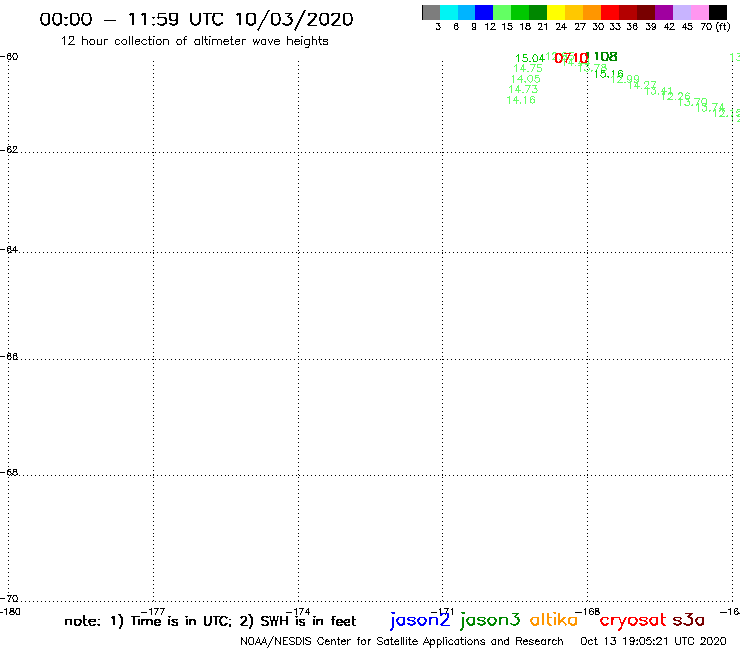Viewport: 740px width, 650px height.
Task: Select the light green legend swatch before 15
Action: click(502, 12)
